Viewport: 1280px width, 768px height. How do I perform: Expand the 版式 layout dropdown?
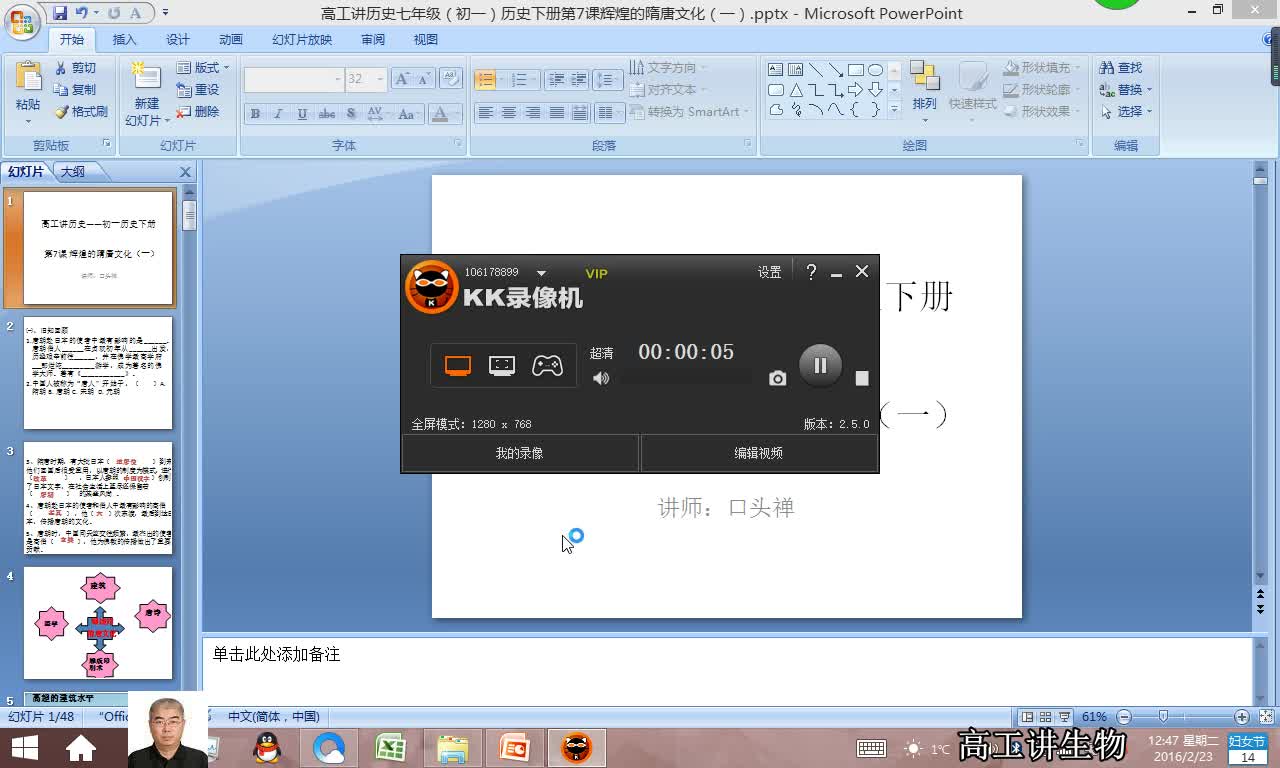203,67
